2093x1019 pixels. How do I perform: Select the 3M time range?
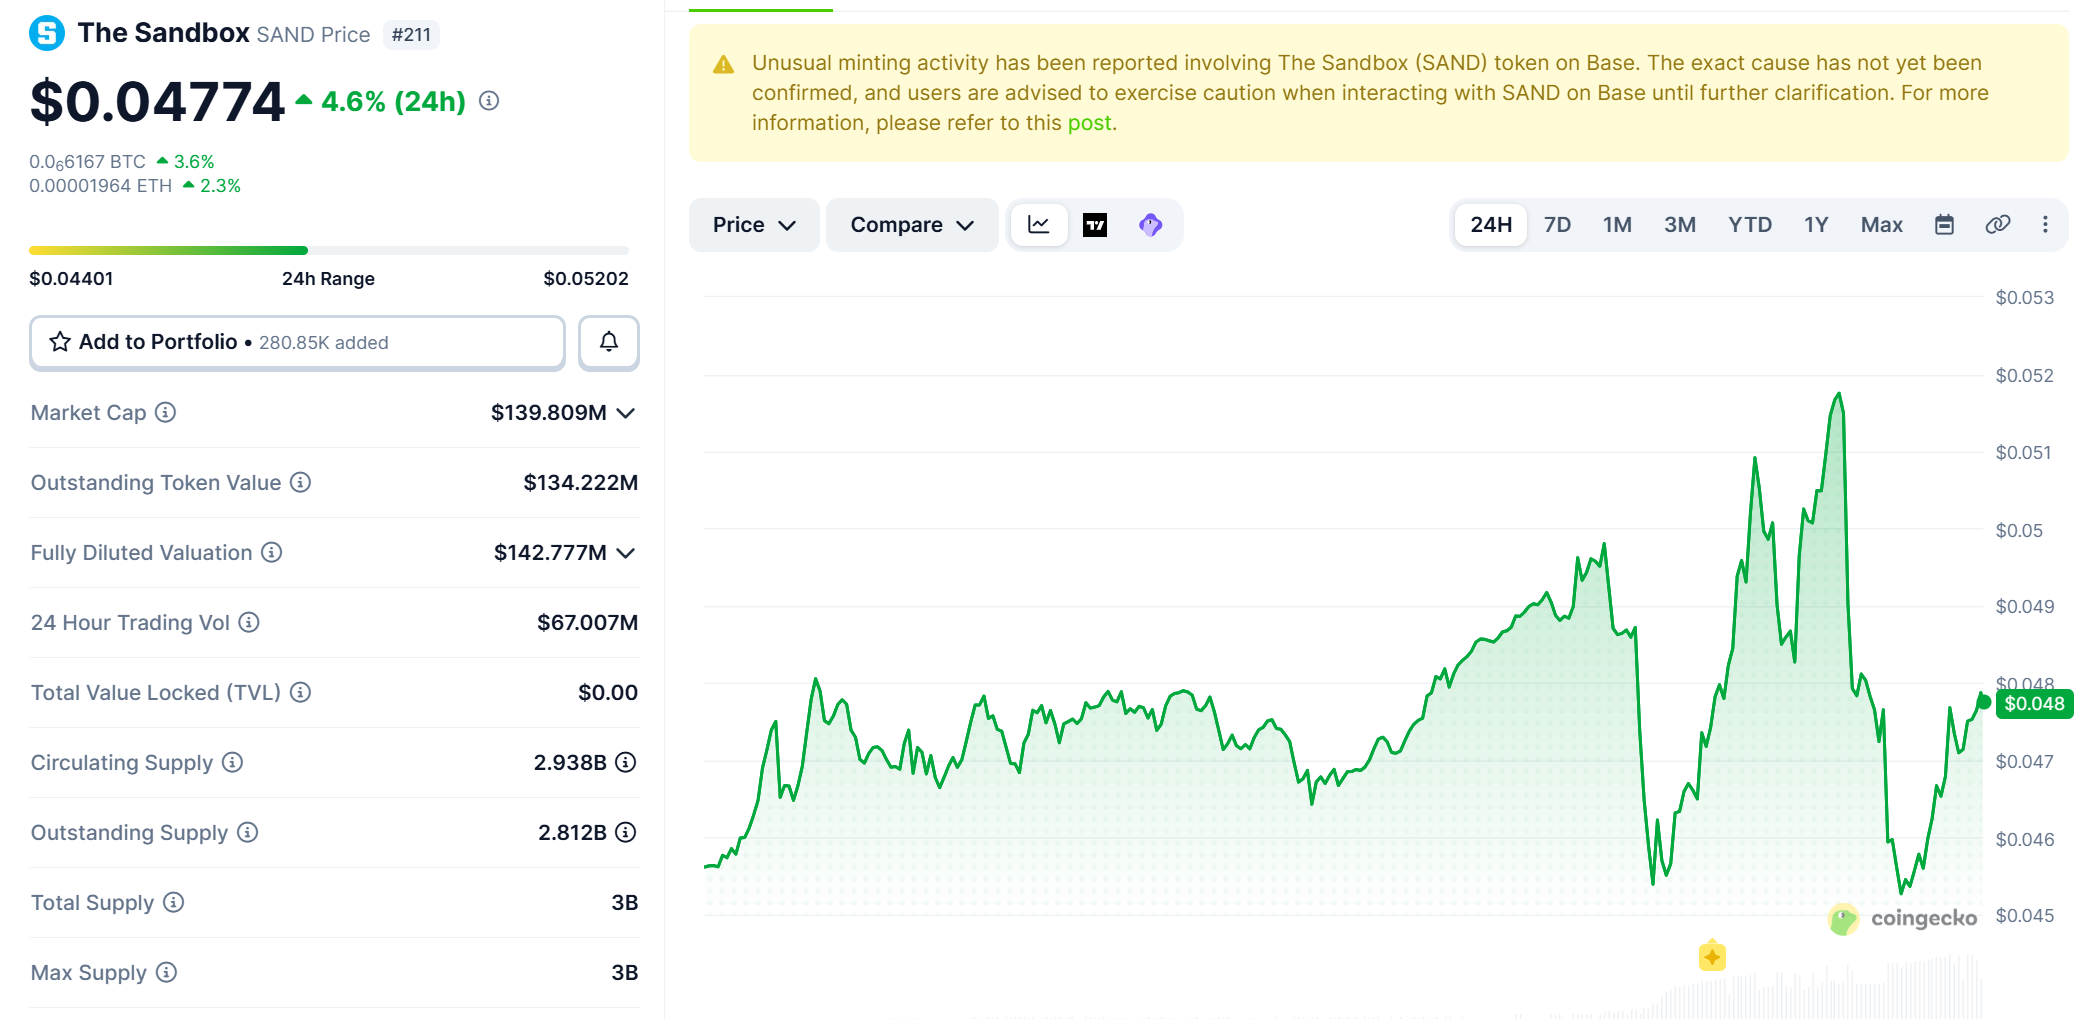tap(1680, 225)
